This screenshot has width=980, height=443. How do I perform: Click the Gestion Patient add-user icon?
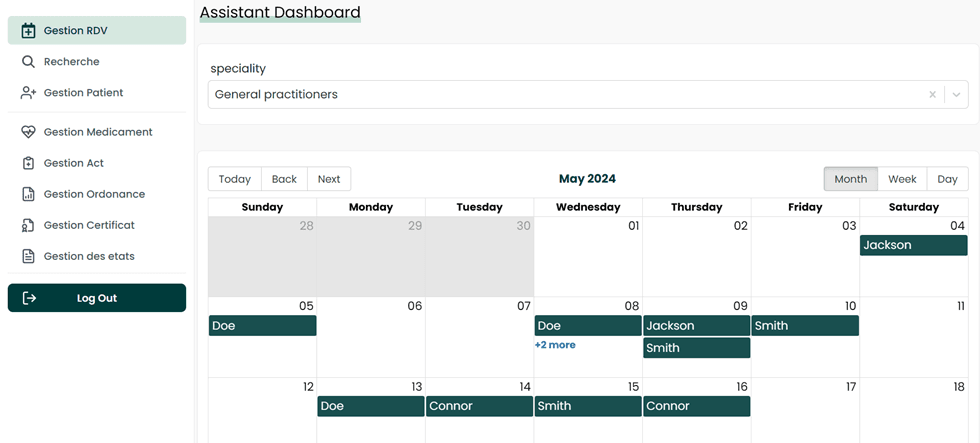pos(28,93)
